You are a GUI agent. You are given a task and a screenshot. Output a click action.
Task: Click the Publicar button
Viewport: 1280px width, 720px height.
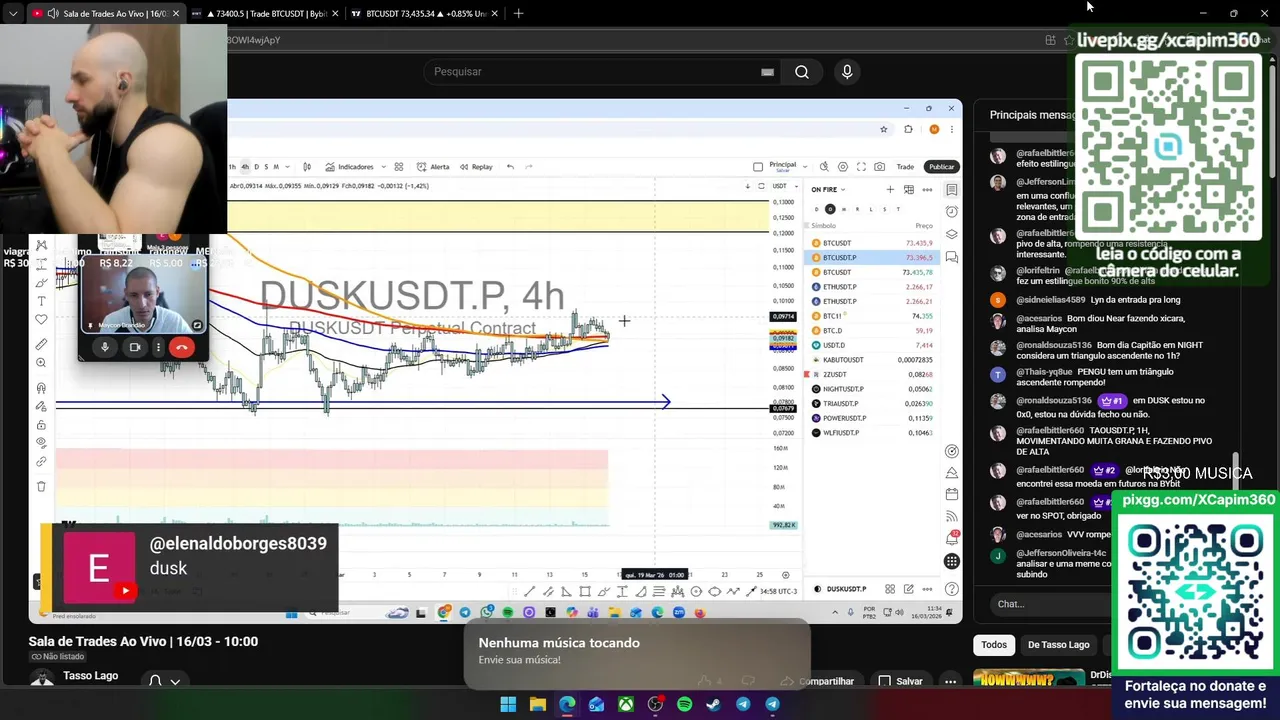941,167
